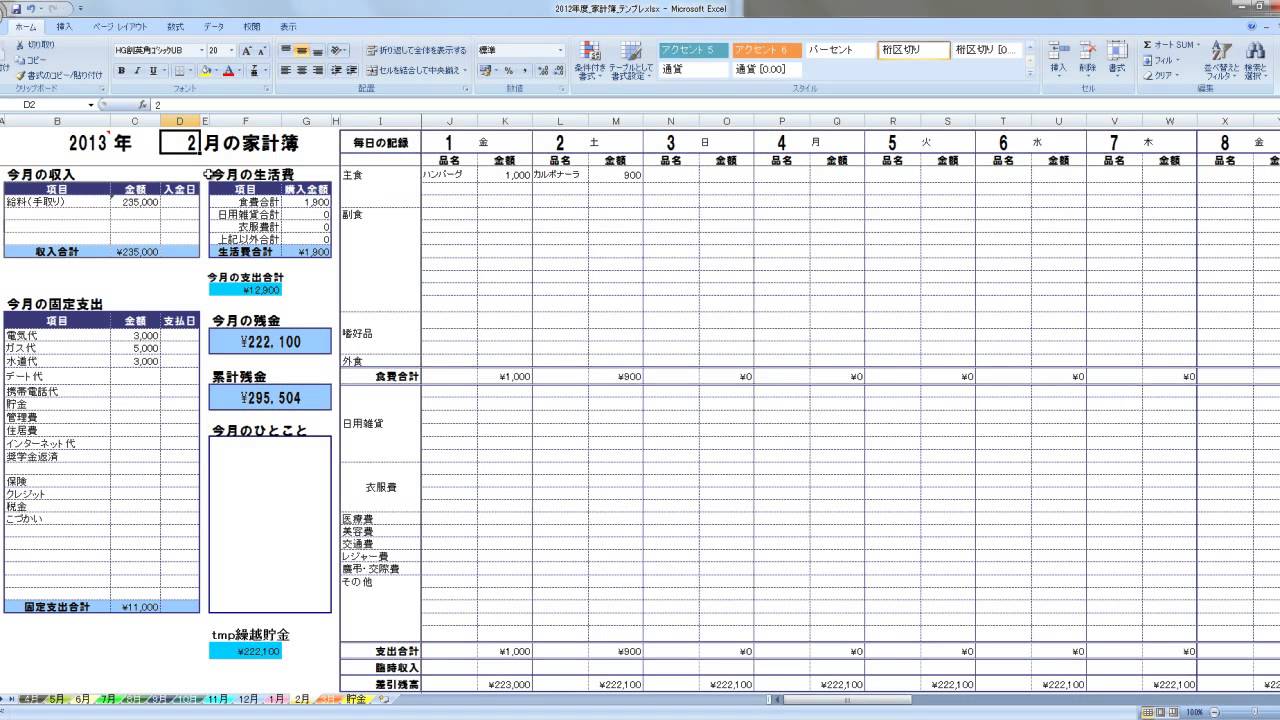Viewport: 1280px width, 720px height.
Task: Switch to the 12月 sheet tab
Action: point(249,699)
